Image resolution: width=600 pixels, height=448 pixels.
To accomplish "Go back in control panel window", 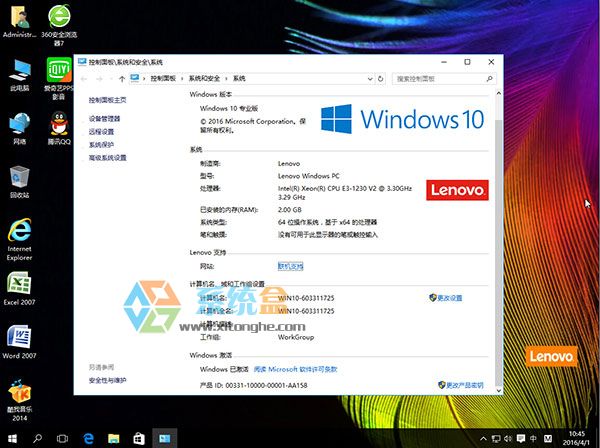I will [x=84, y=79].
